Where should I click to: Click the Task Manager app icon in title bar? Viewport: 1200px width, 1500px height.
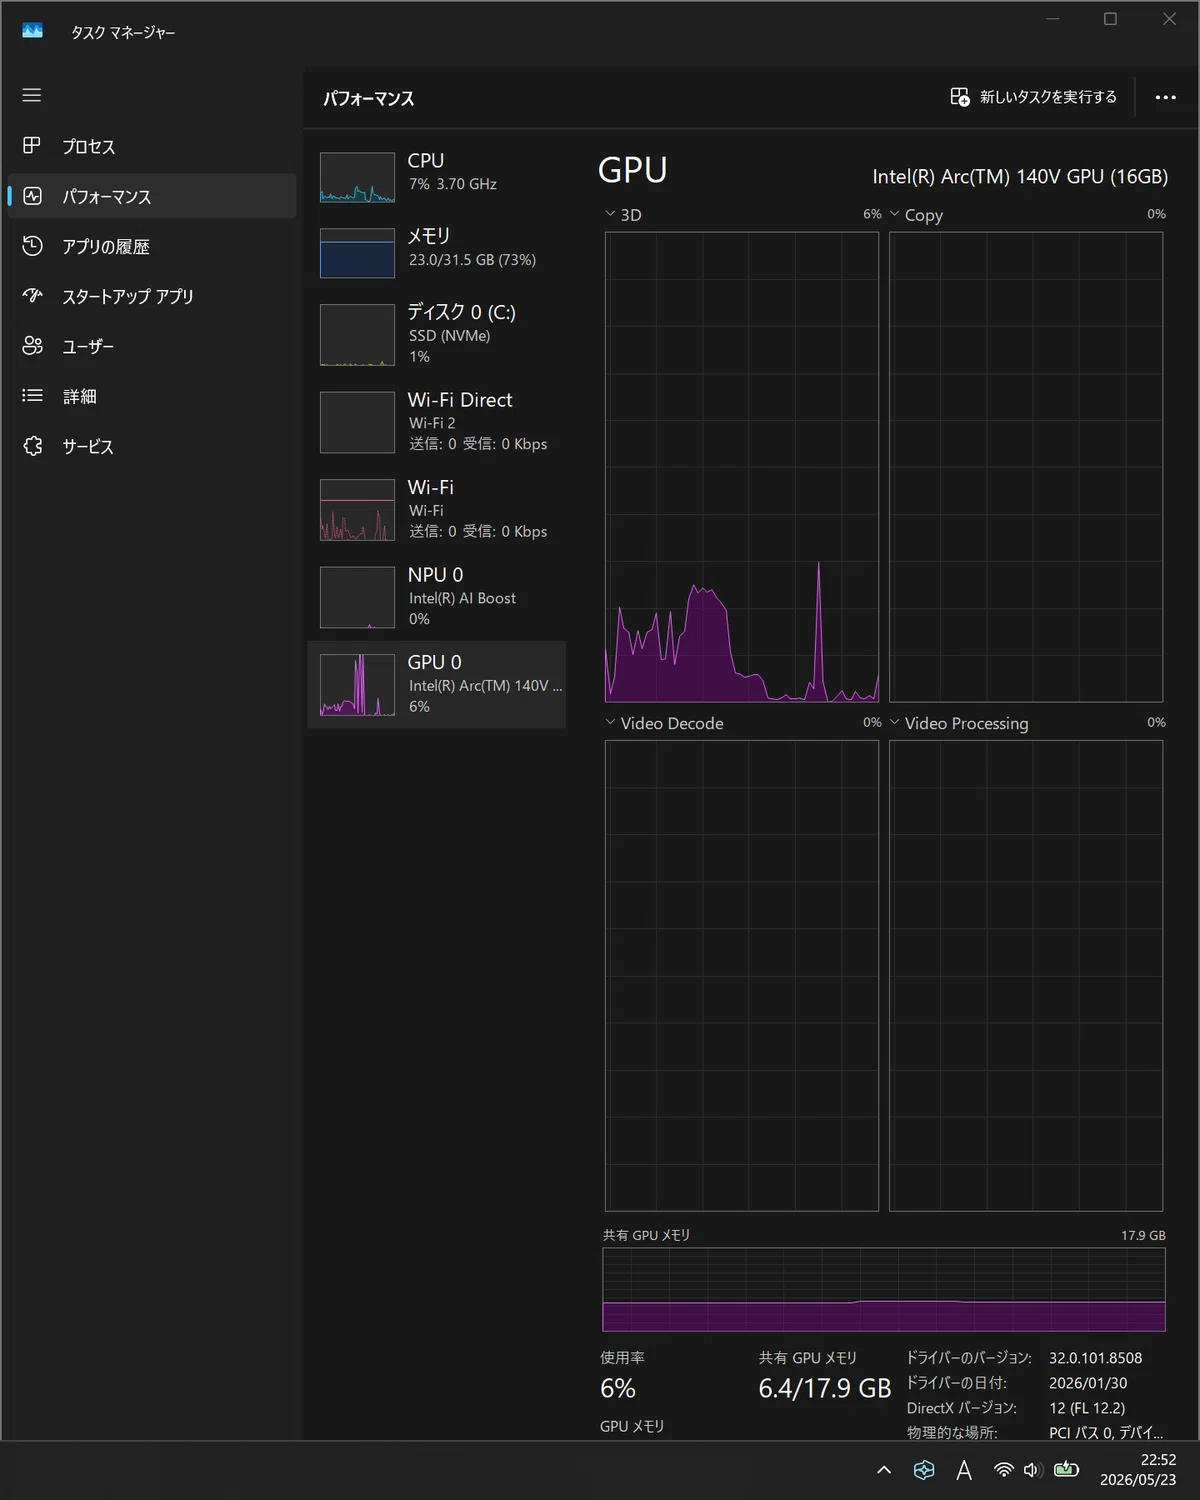point(32,31)
